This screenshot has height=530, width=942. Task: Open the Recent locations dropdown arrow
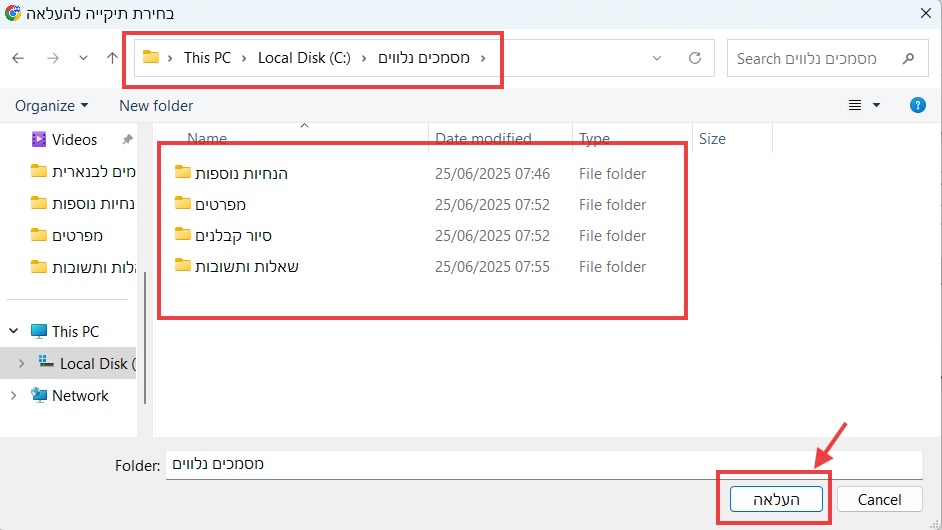(83, 58)
